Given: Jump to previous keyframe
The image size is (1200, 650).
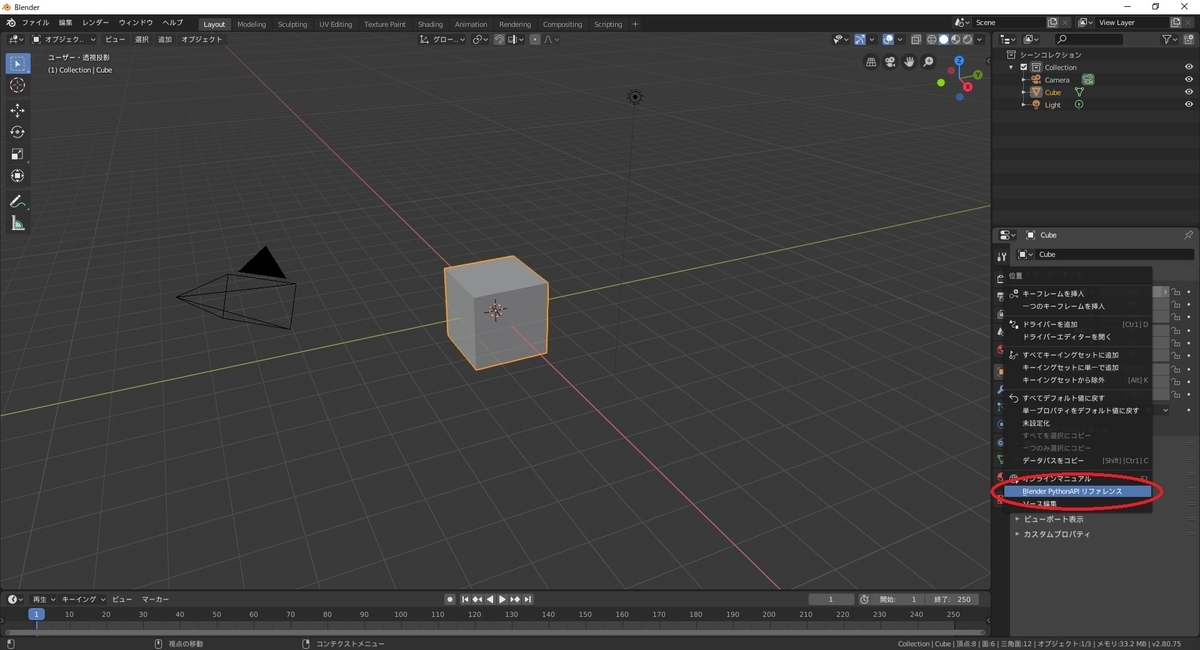Looking at the screenshot, I should tap(478, 599).
